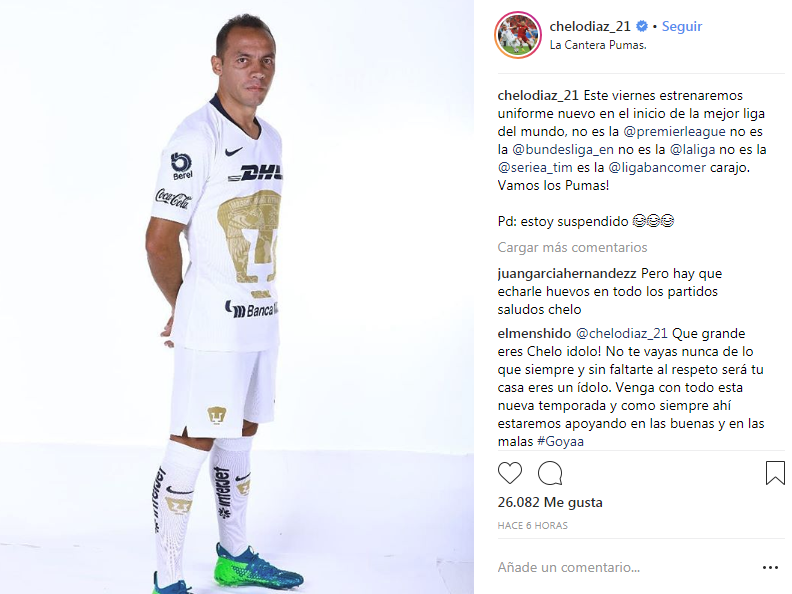Visit the elmenshido commenter profile
This screenshot has width=792, height=594.
click(534, 333)
